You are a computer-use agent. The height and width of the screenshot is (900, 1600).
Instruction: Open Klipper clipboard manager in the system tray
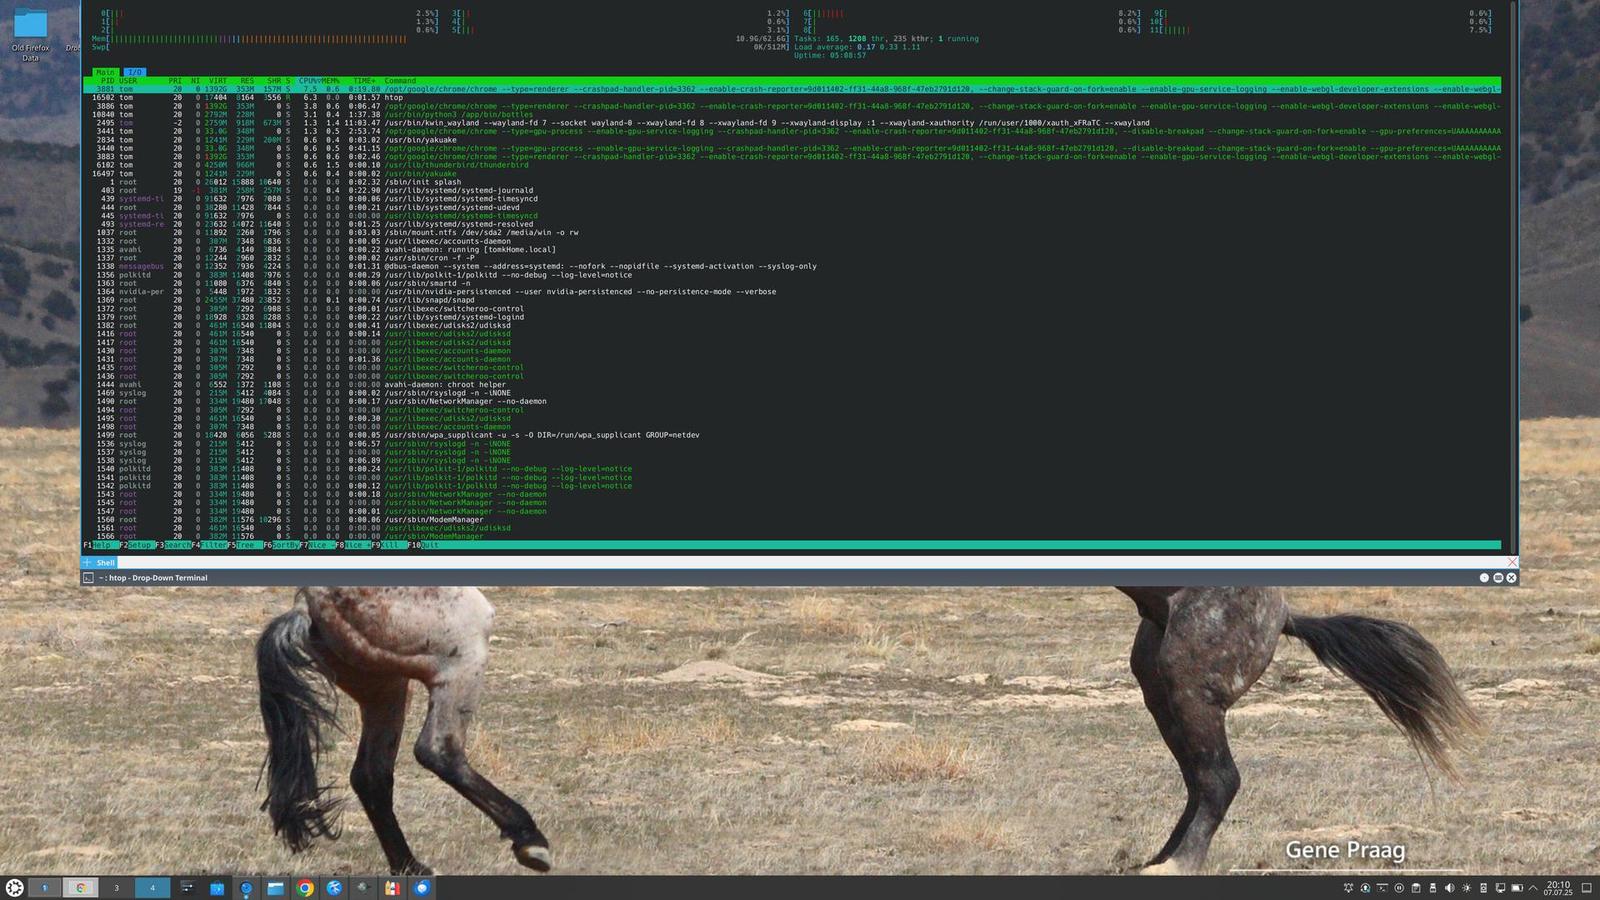tap(1416, 888)
